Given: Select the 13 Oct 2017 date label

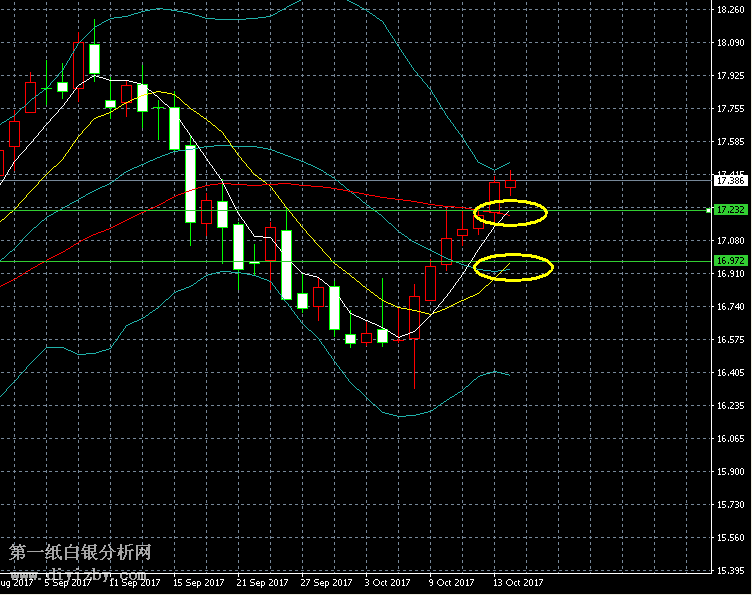Looking at the screenshot, I should 518,582.
